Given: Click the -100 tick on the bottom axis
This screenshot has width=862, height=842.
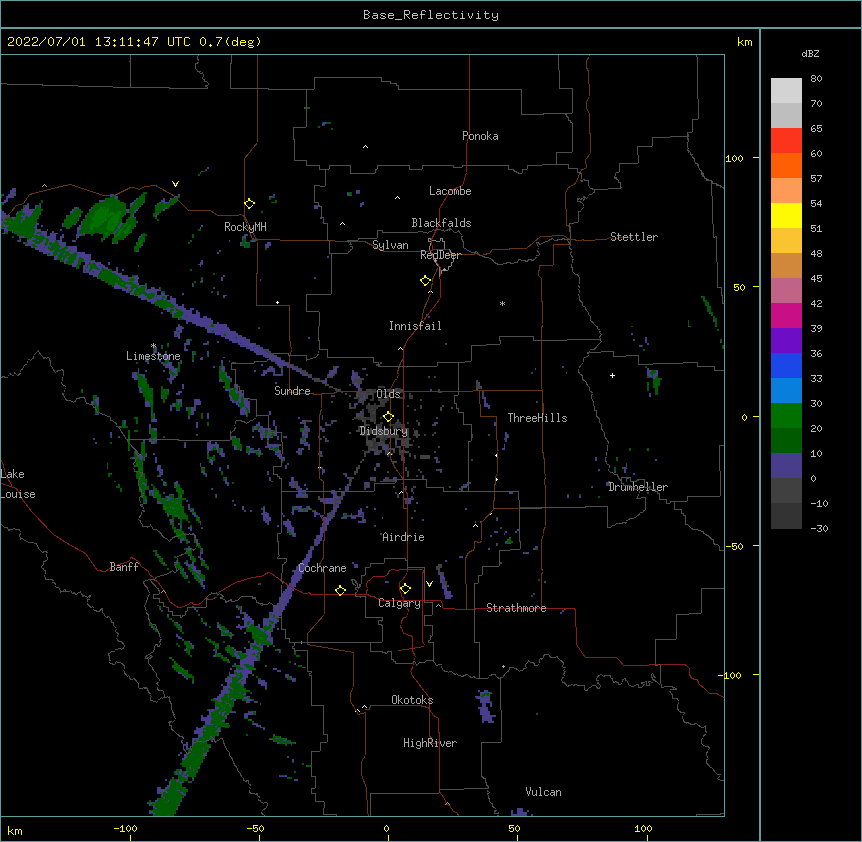Looking at the screenshot, I should [x=125, y=828].
